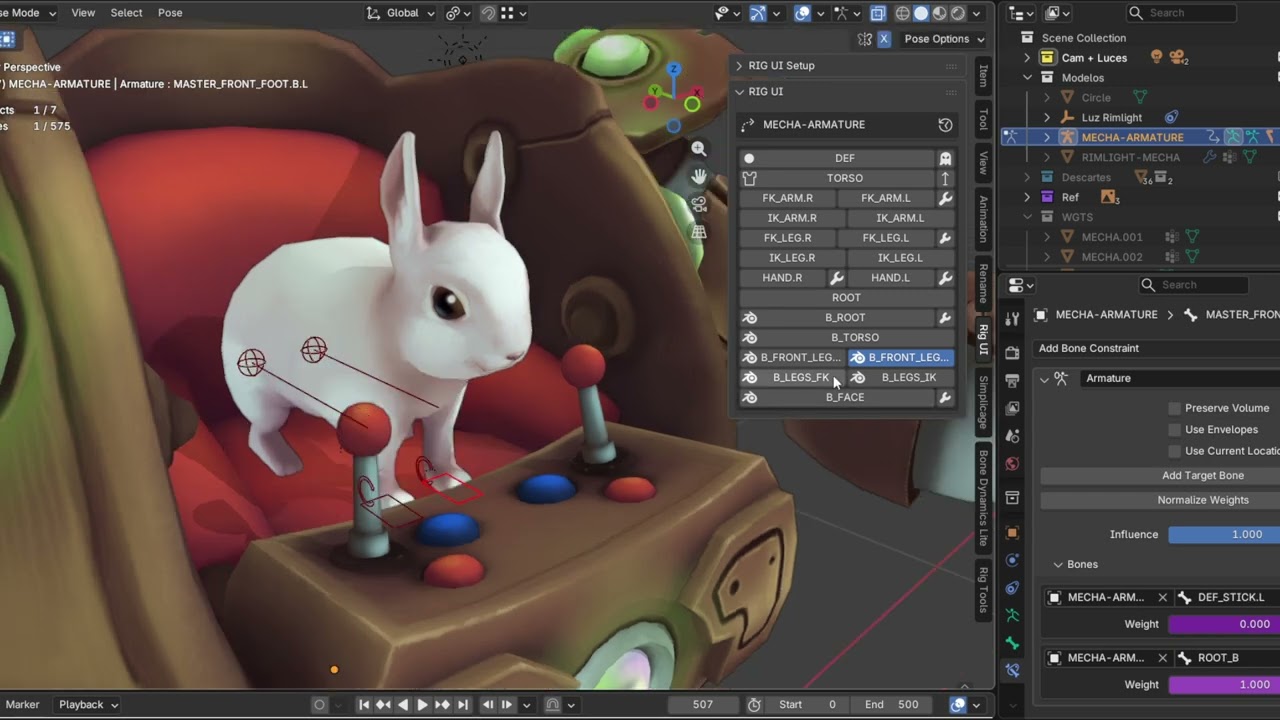Click the Influence slider value
This screenshot has width=1280, height=720.
(1224, 535)
